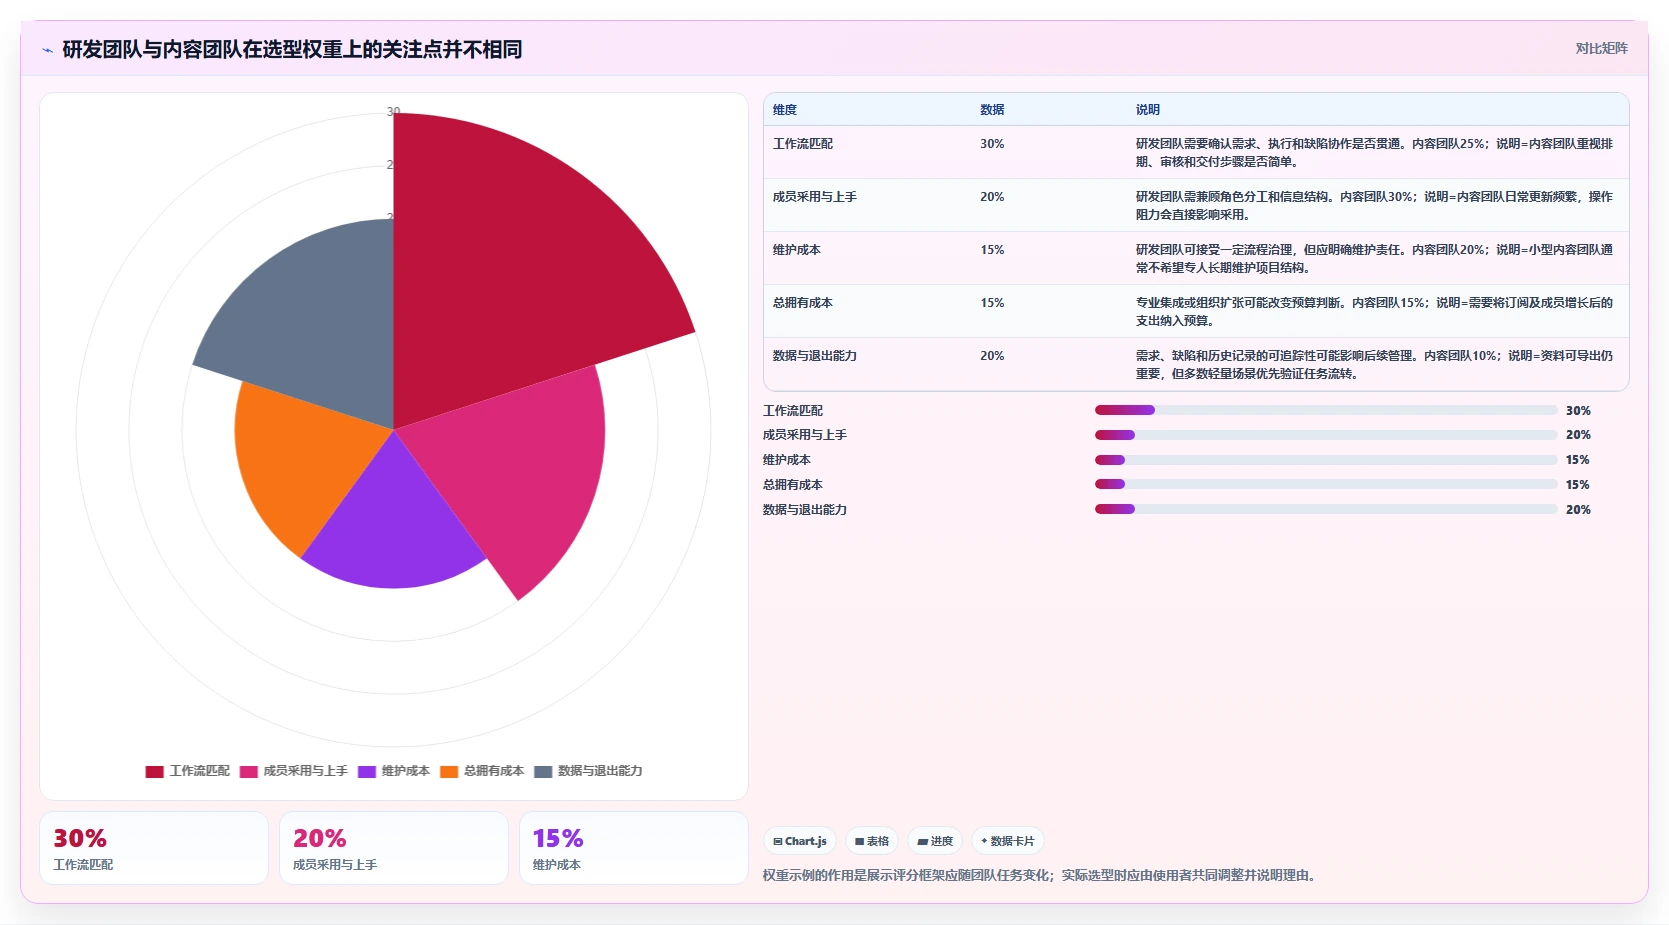Click the 15% value in the table's 总拥有成本 row

click(992, 303)
